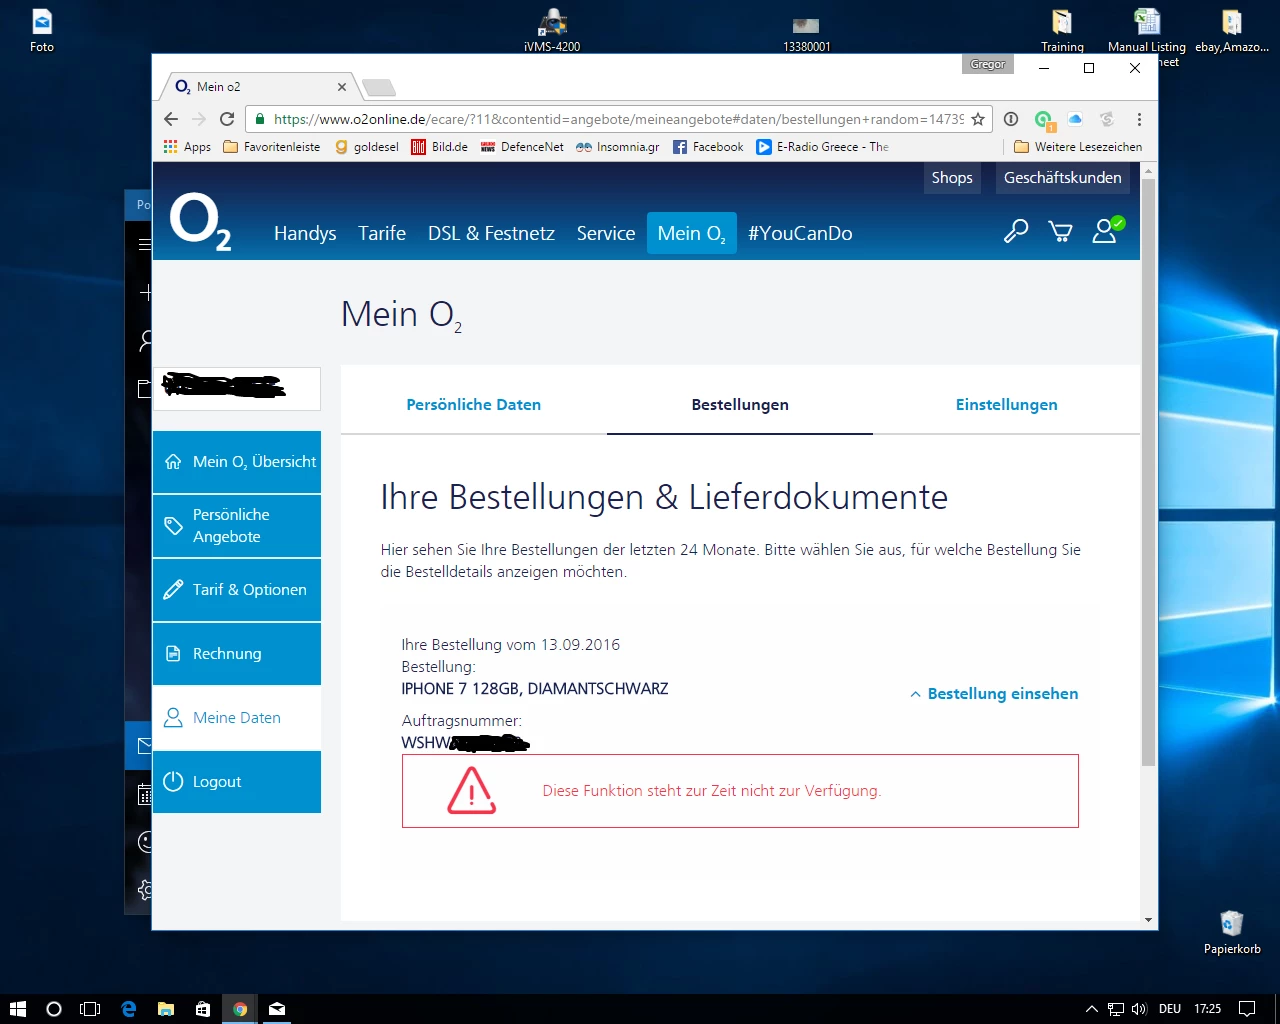Click DEU language indicator in tray
Screen dimensions: 1280x1024
[x=1170, y=1009]
